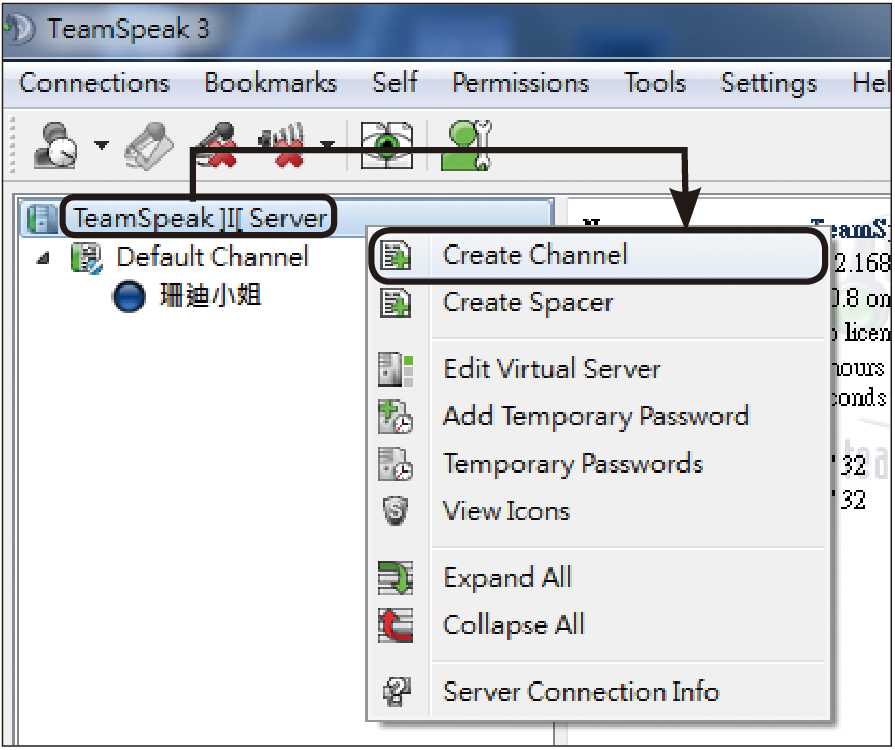Choose Create Channel from context menu
The width and height of the screenshot is (895, 750).
pyautogui.click(x=598, y=255)
